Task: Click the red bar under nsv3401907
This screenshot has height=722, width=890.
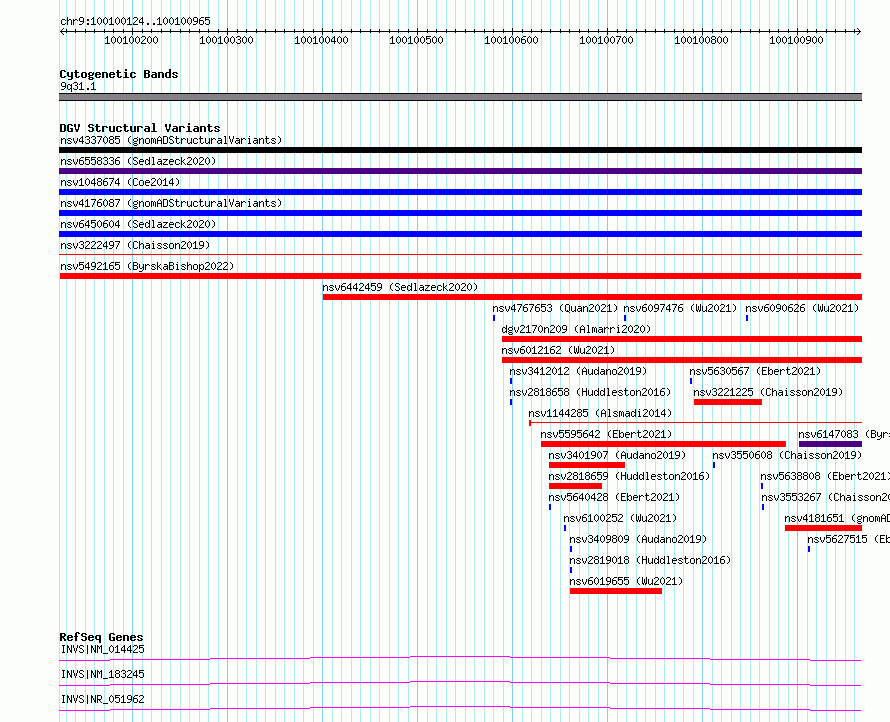Action: tap(587, 465)
